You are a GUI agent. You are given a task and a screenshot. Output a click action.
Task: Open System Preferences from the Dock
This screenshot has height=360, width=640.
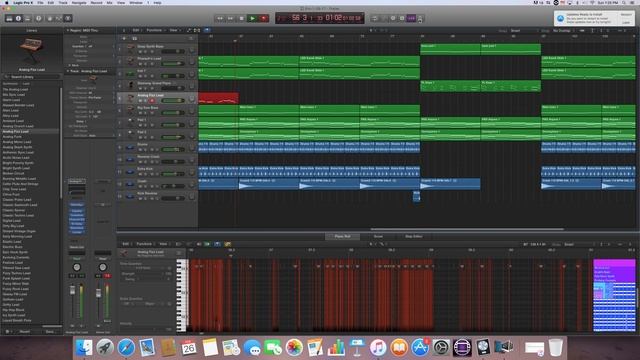[441, 348]
